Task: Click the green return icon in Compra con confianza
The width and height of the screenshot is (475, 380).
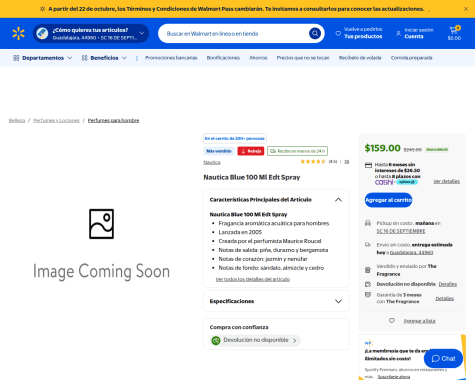Action: [216, 340]
